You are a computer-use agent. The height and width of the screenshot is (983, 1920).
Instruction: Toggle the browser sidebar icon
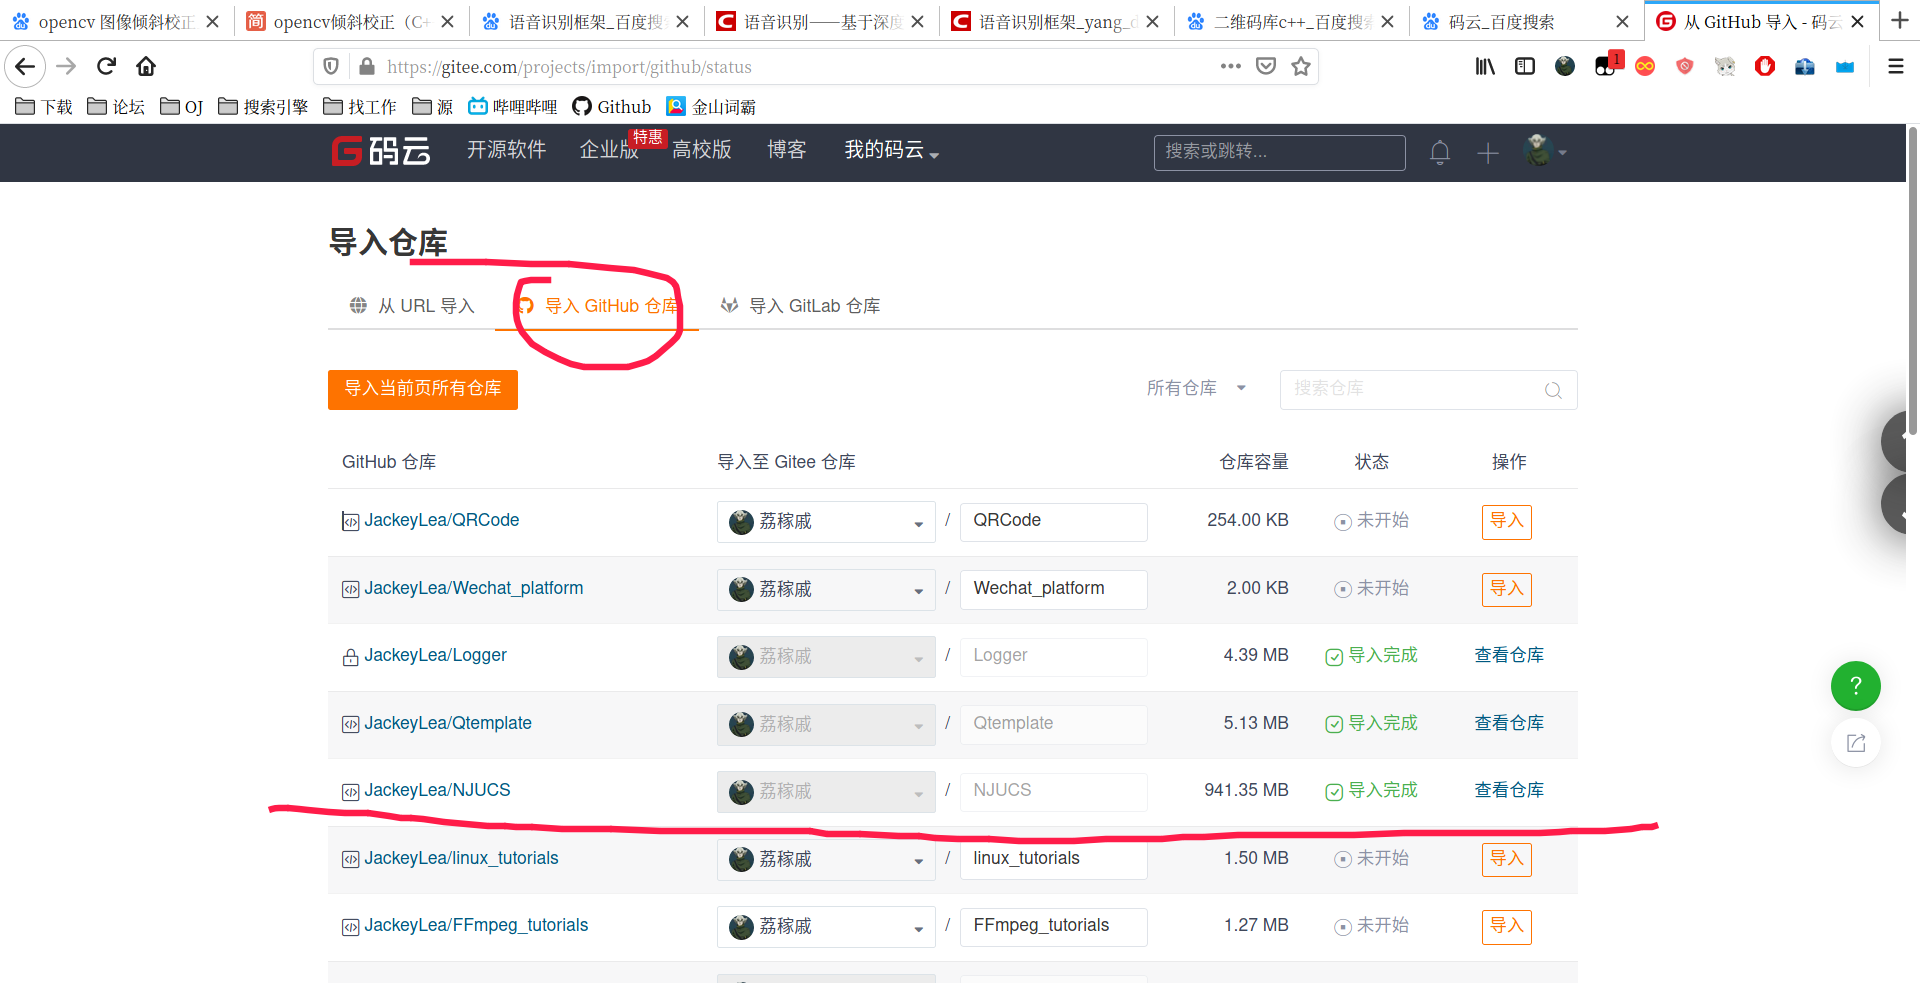[1525, 66]
